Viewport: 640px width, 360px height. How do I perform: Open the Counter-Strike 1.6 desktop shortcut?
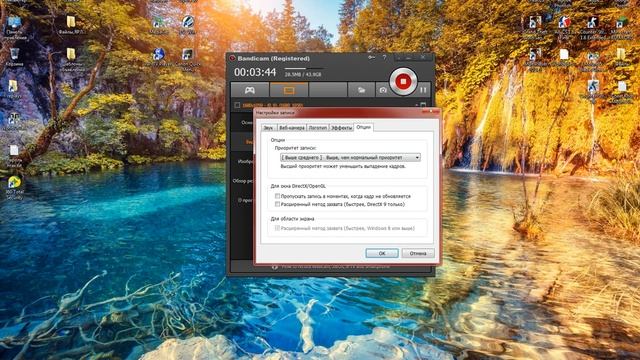[592, 28]
